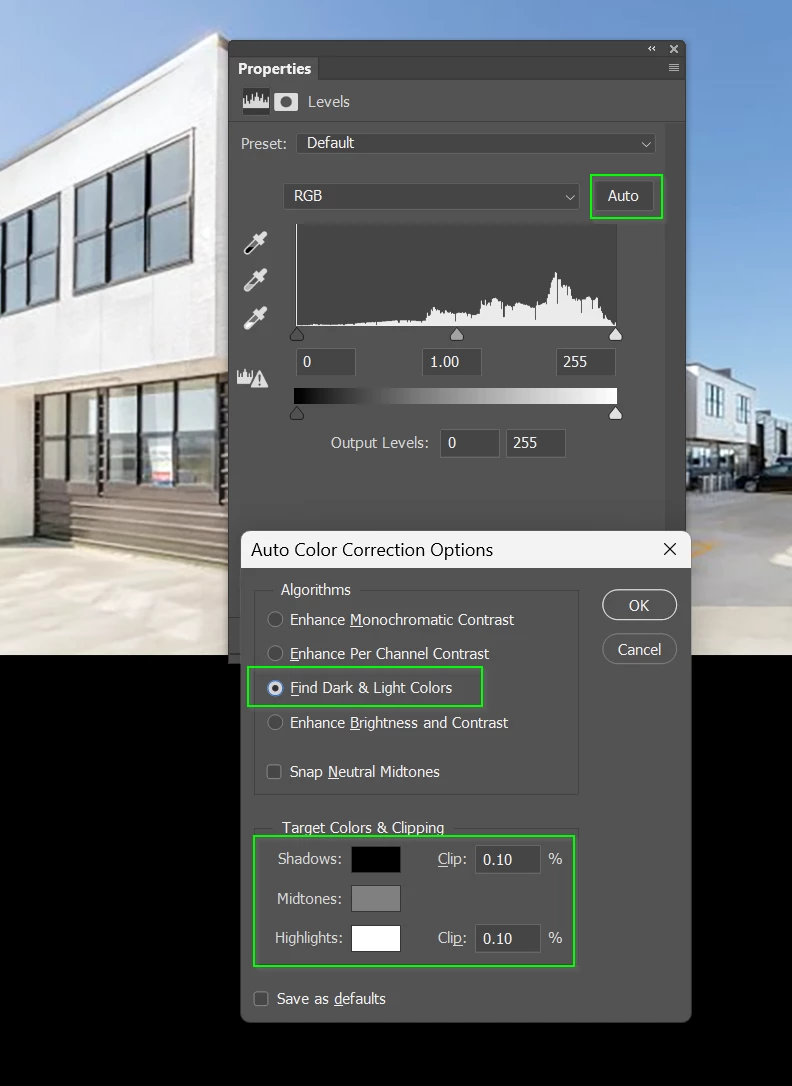Click the histogram warning recalculate icon
The image size is (792, 1086).
coord(252,378)
